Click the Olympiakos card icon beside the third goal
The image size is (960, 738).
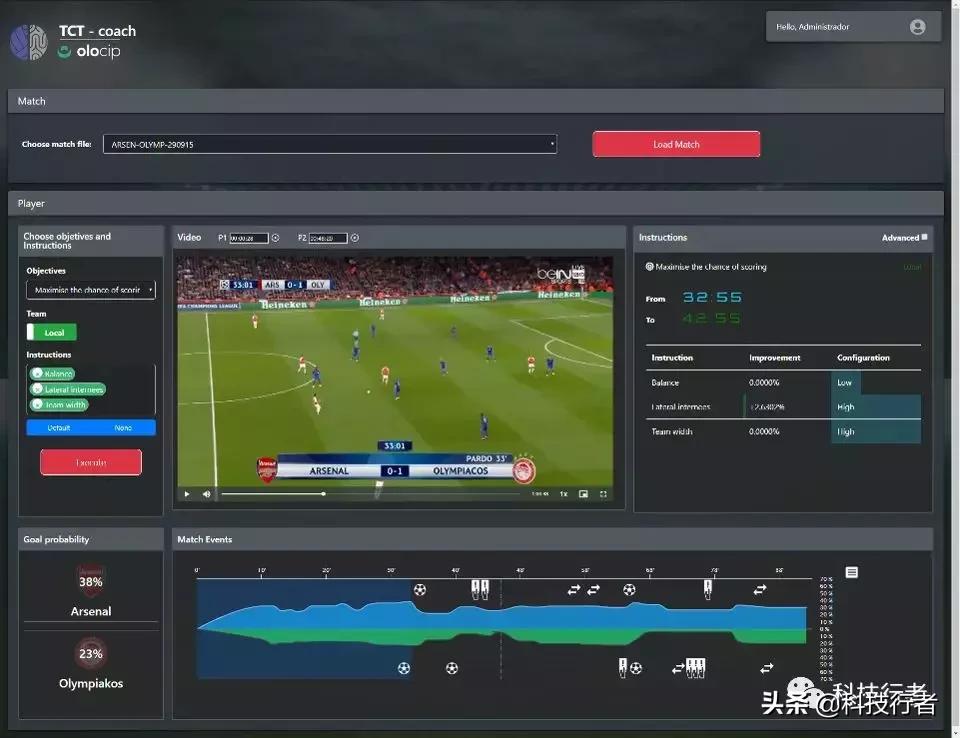click(x=623, y=668)
